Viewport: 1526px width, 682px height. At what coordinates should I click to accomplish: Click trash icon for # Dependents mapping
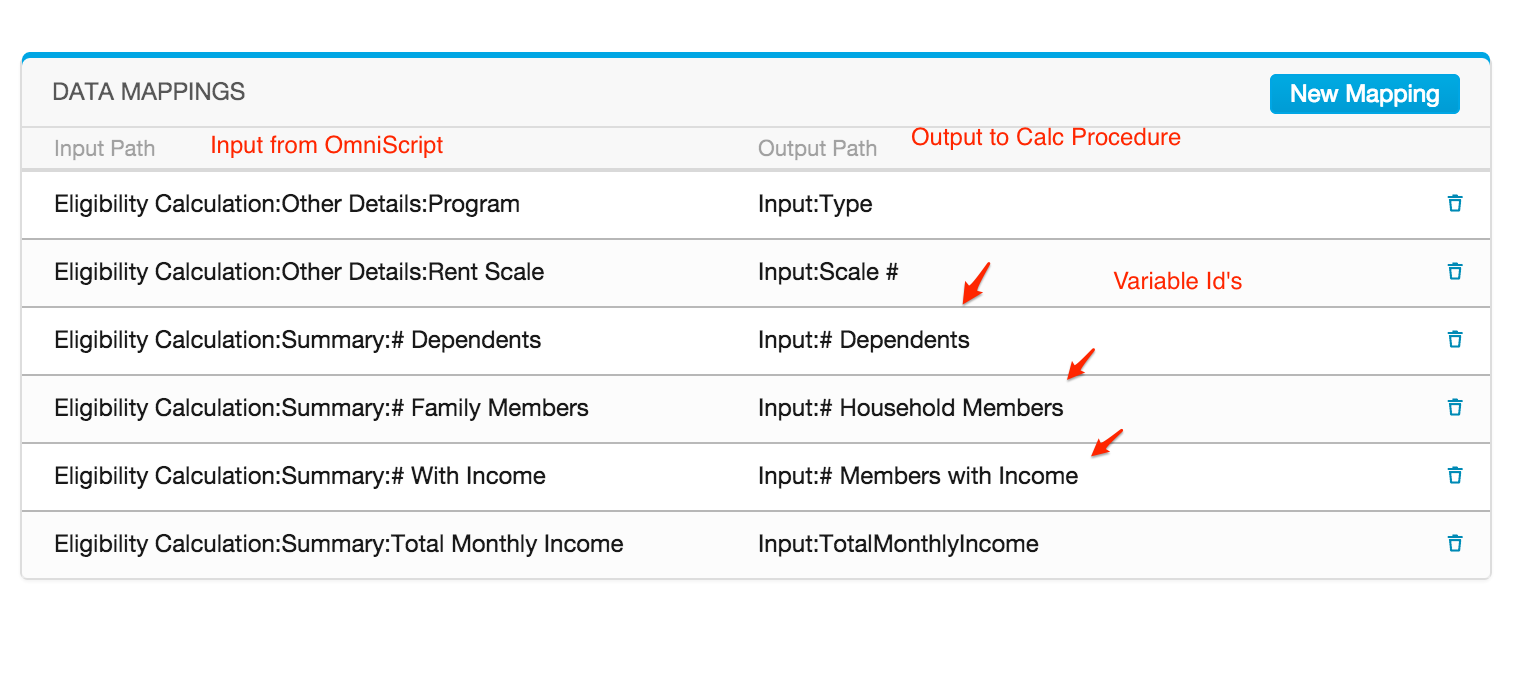pos(1455,340)
